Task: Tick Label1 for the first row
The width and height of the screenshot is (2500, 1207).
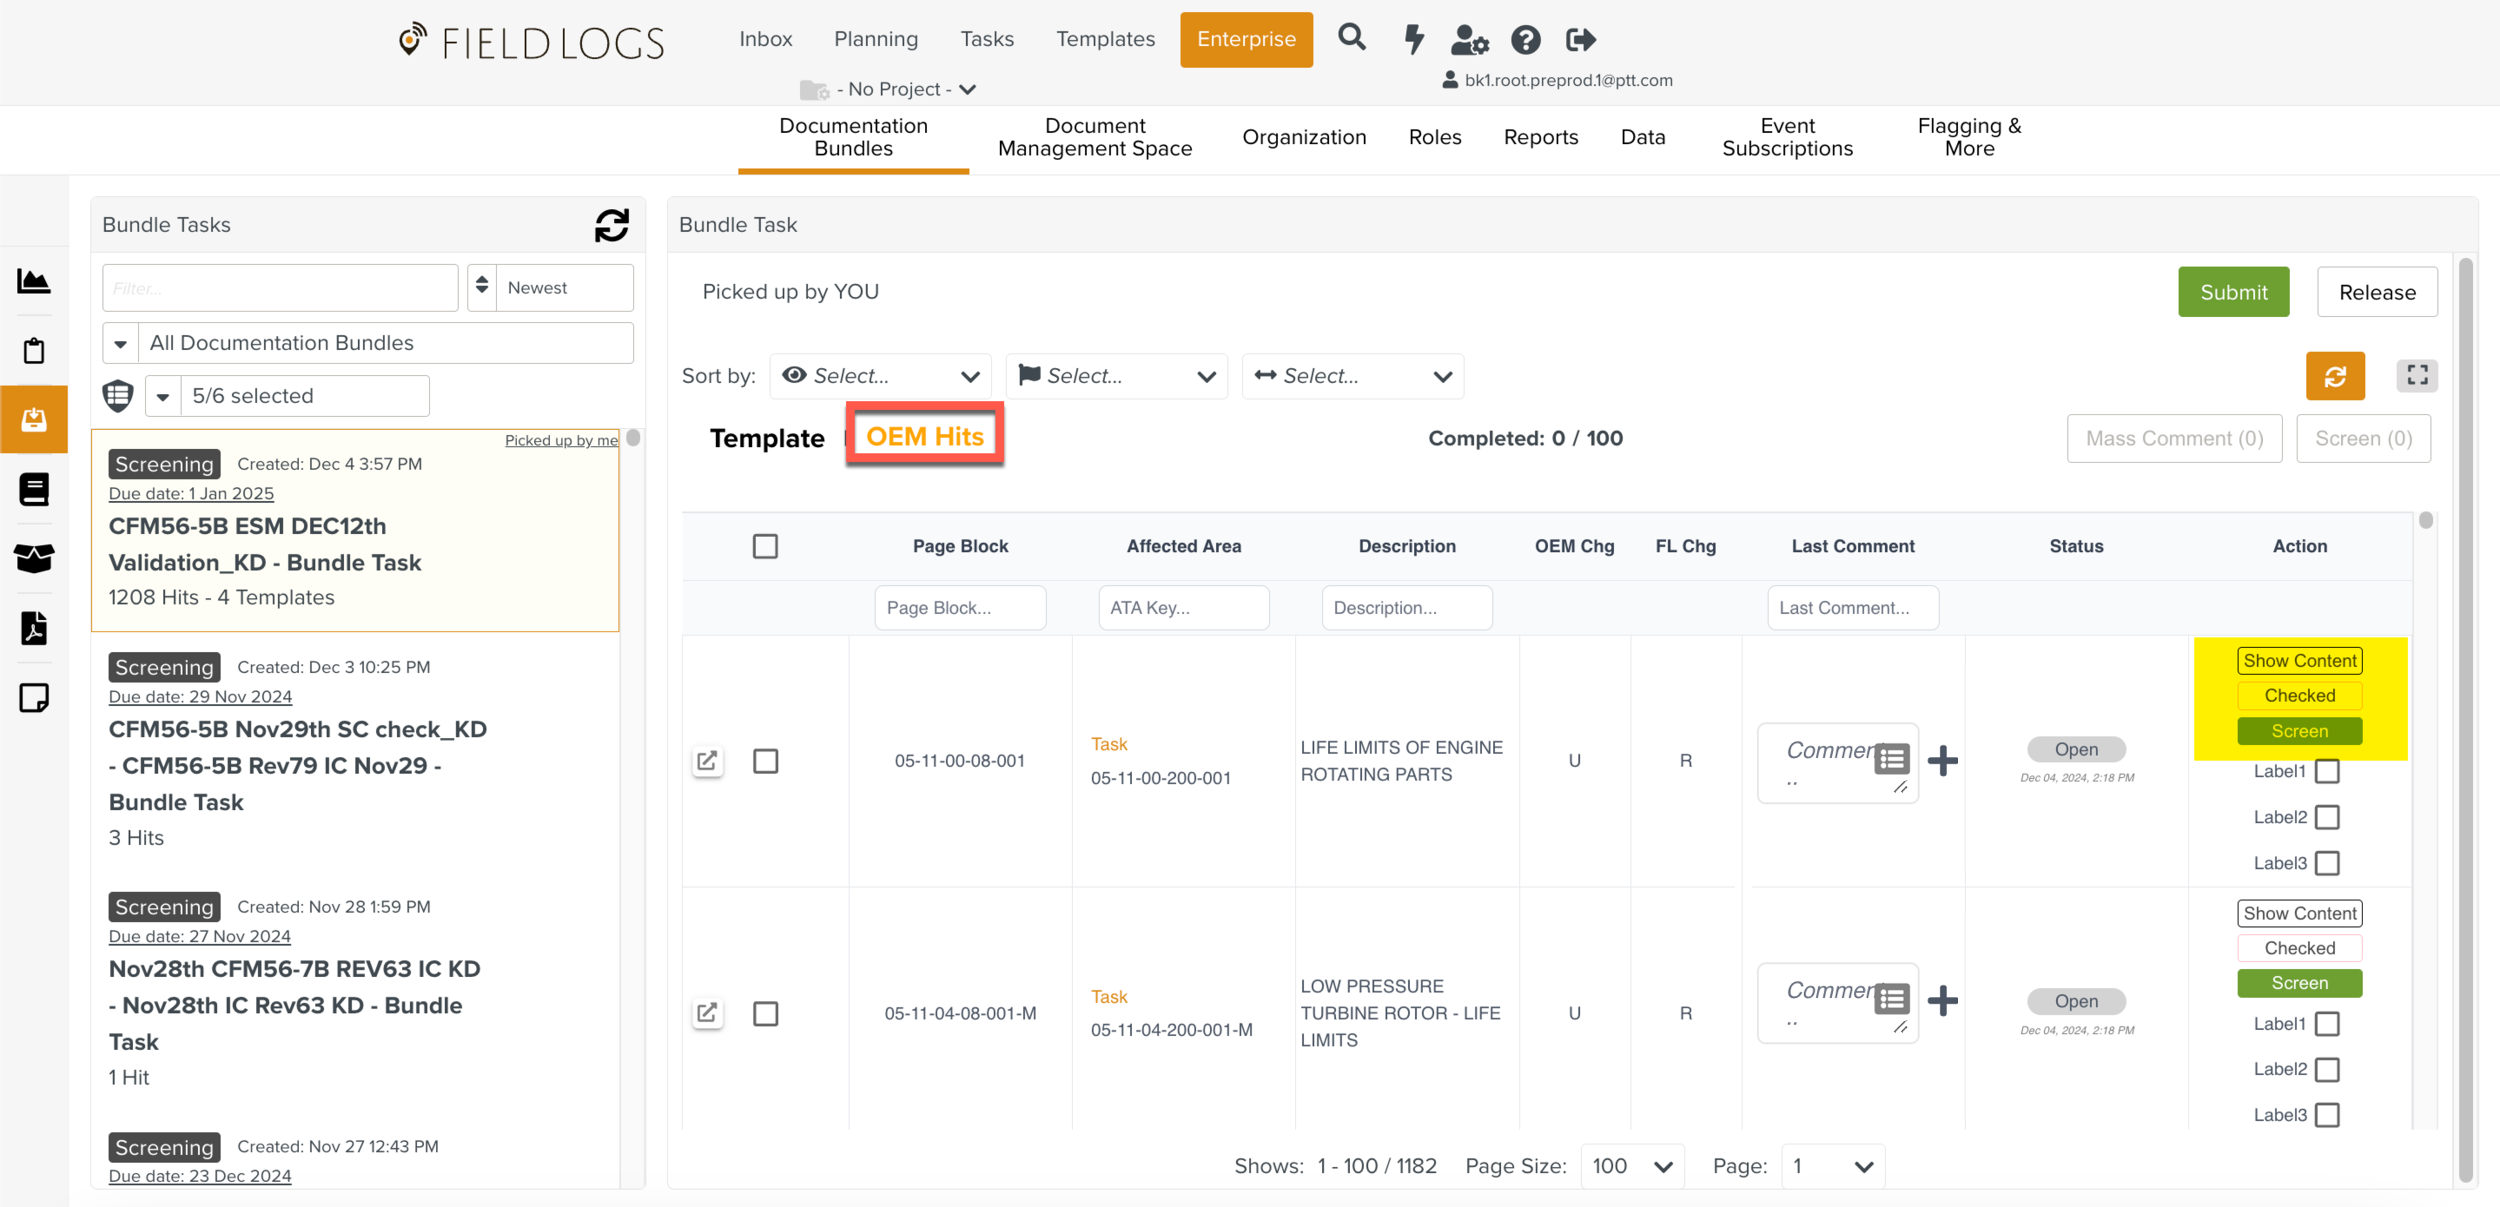Action: pos(2327,771)
